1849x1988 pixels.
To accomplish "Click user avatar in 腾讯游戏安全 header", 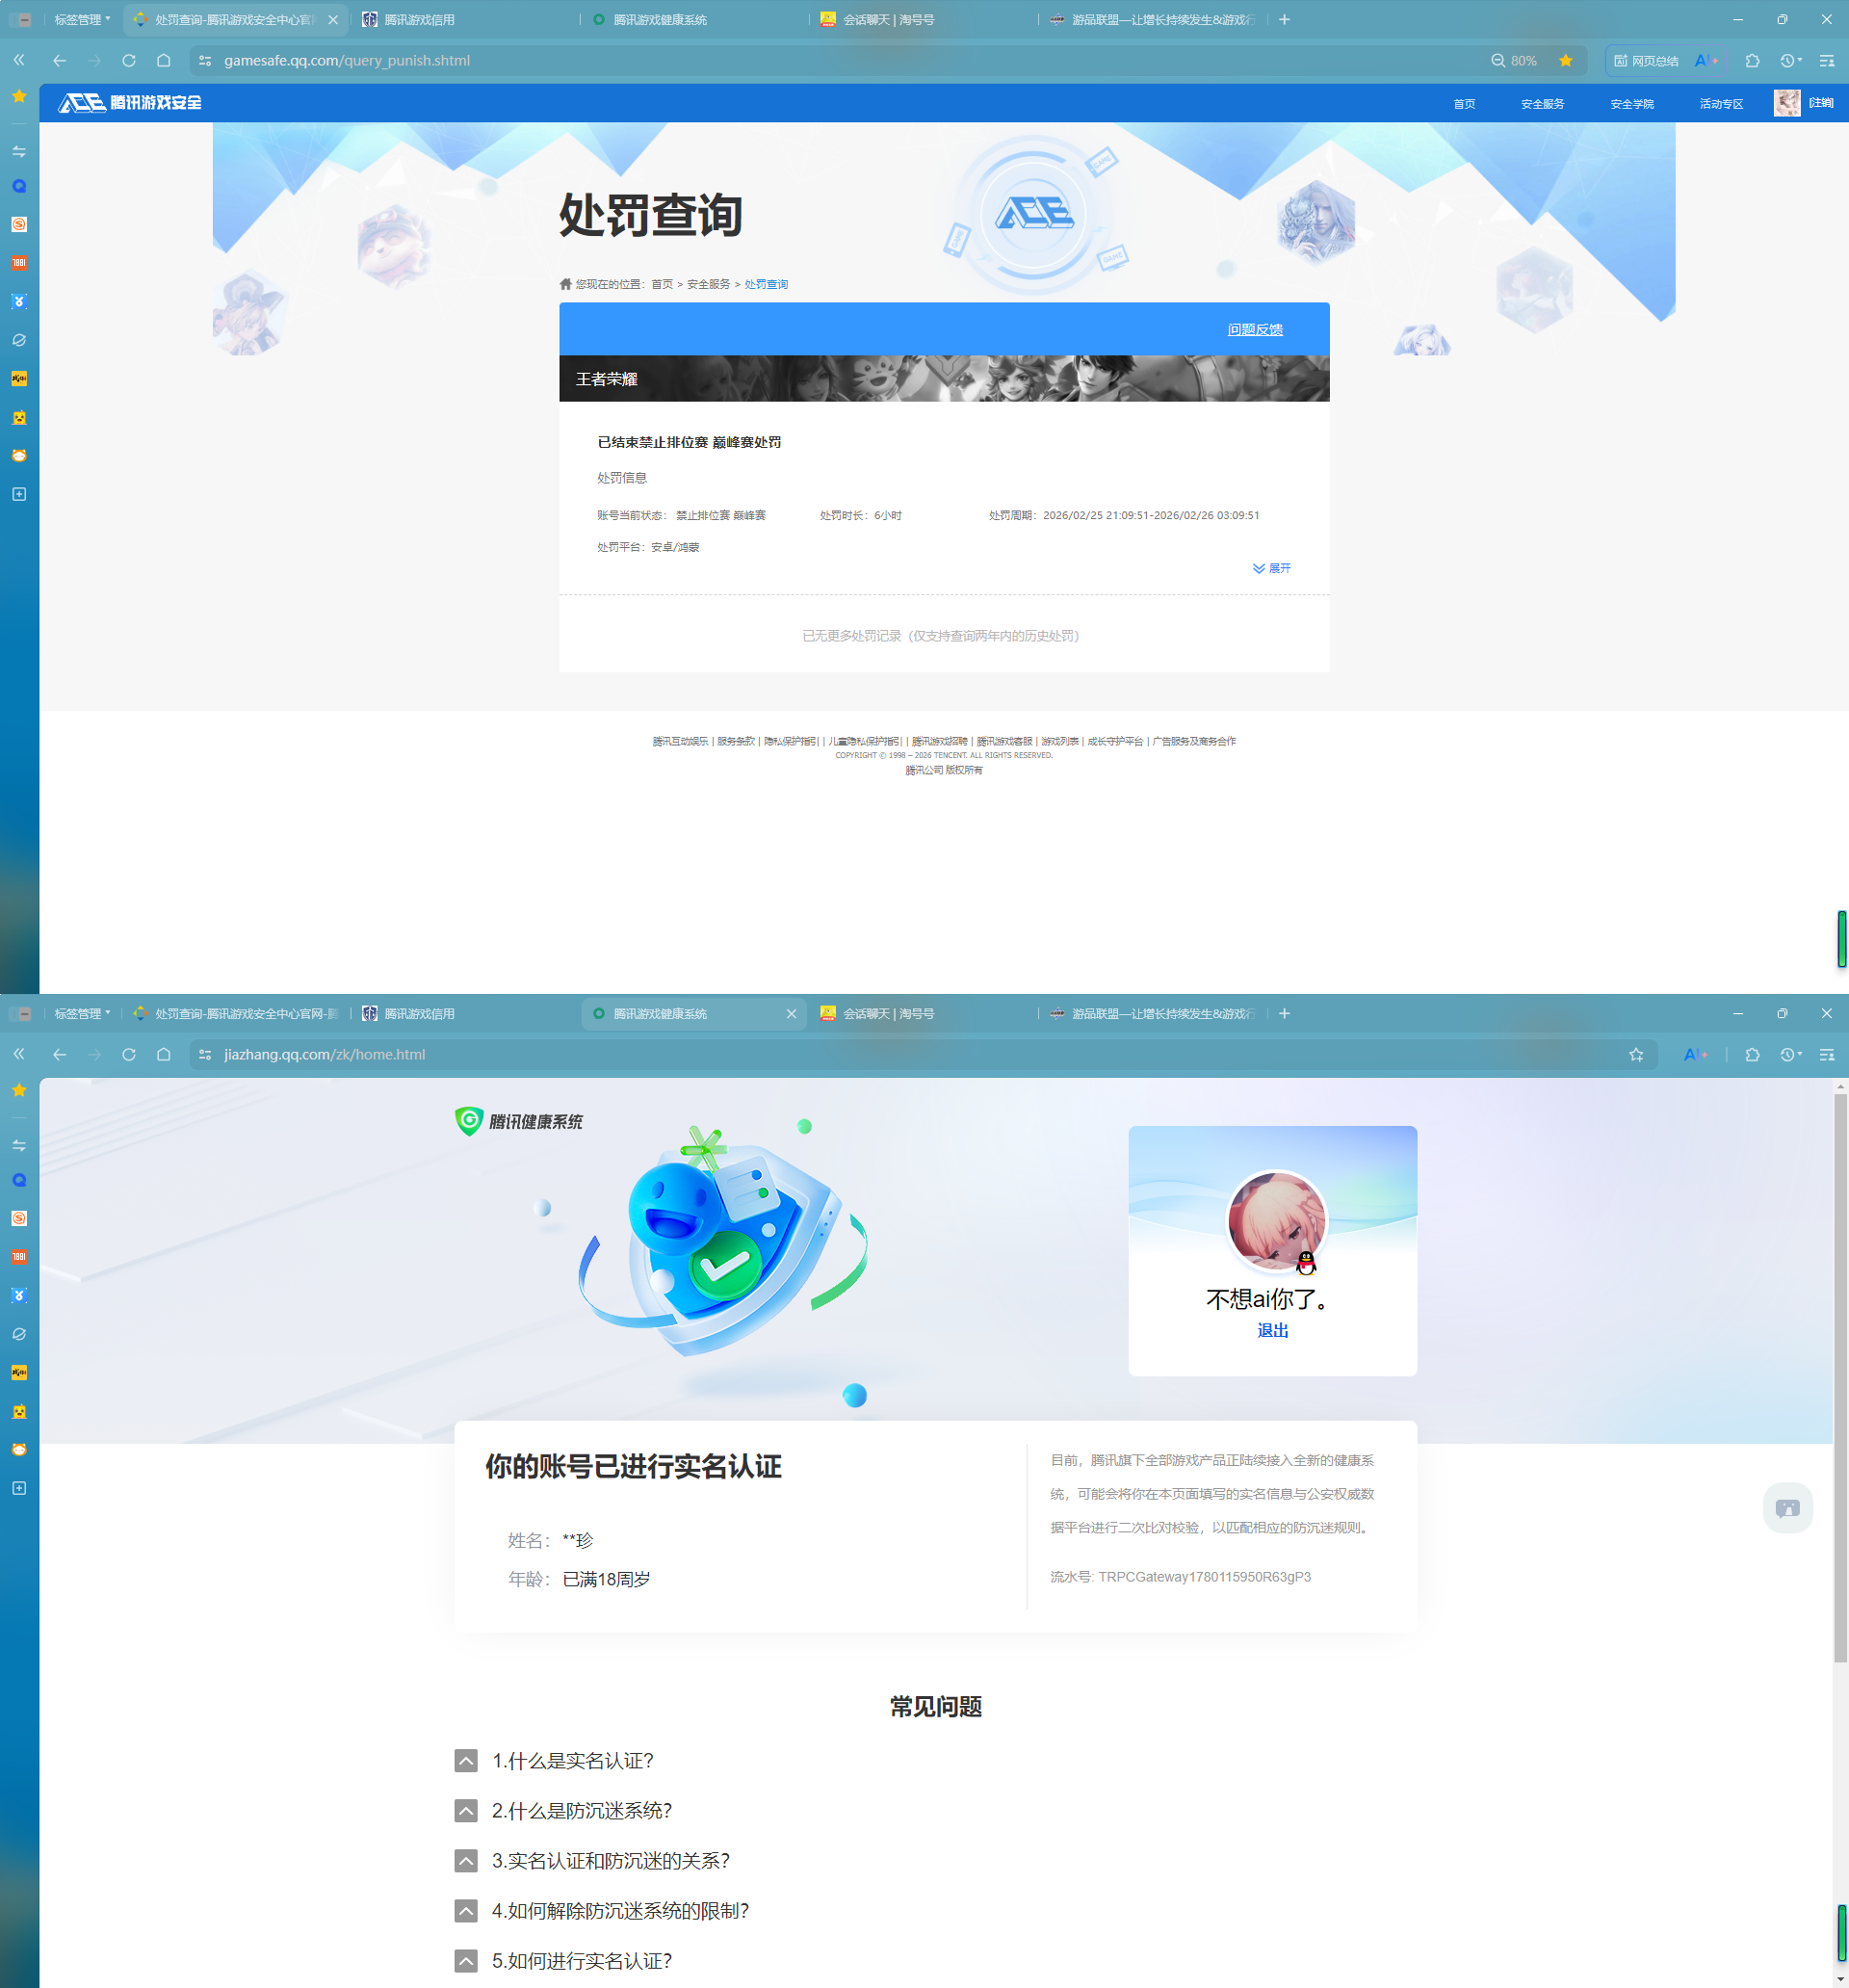I will pos(1786,103).
